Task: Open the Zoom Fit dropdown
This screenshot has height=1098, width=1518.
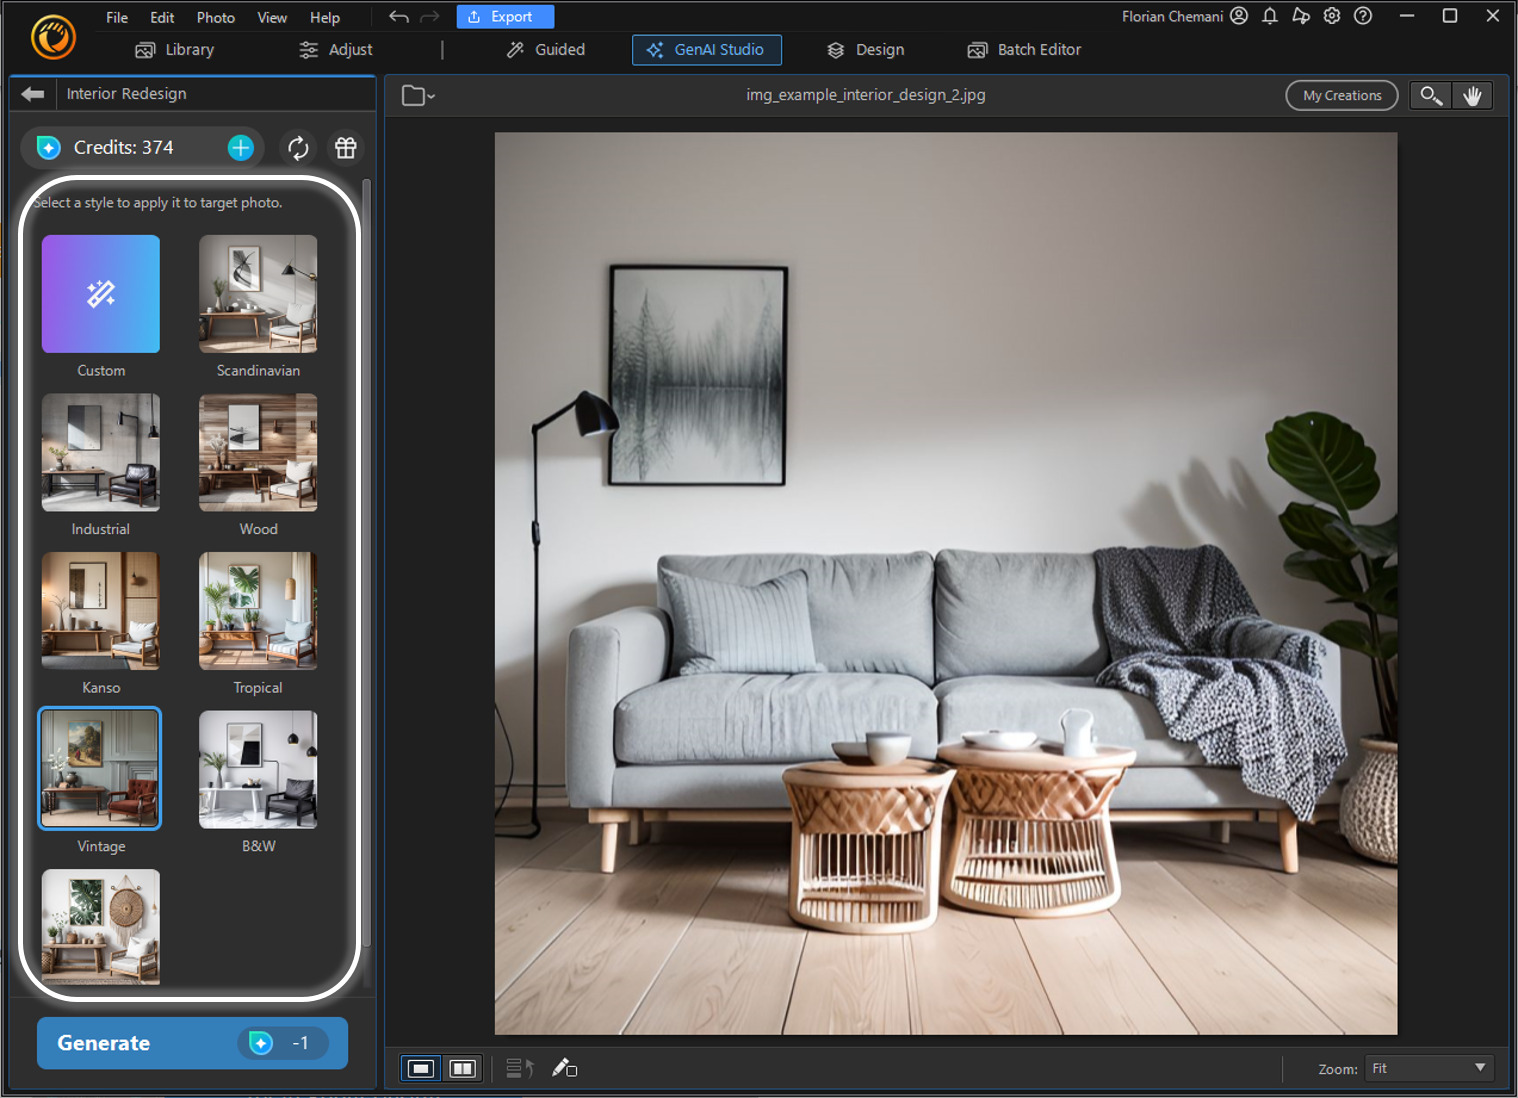Action: [x=1429, y=1068]
